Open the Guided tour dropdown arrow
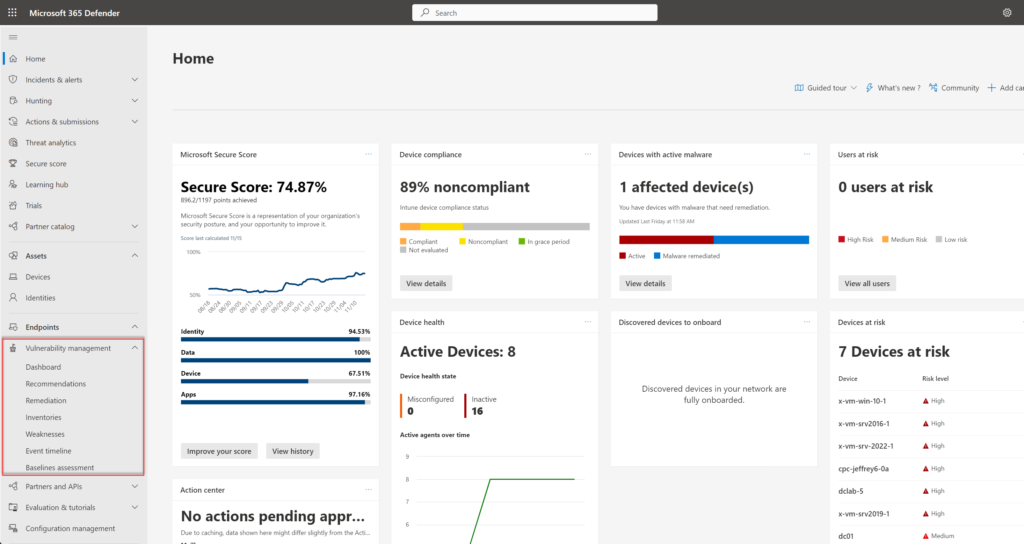 coord(854,88)
